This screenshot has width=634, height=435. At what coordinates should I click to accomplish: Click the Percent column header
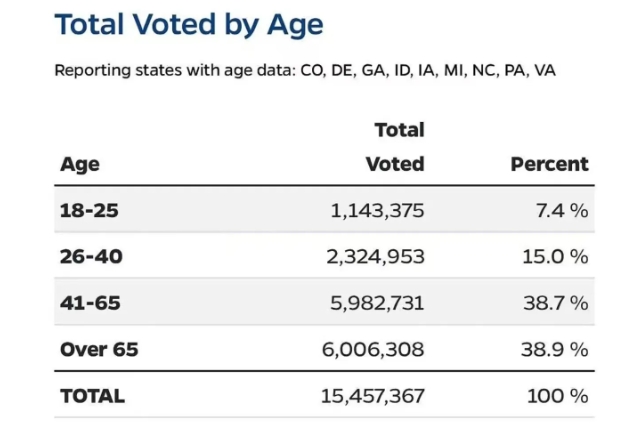pos(549,164)
